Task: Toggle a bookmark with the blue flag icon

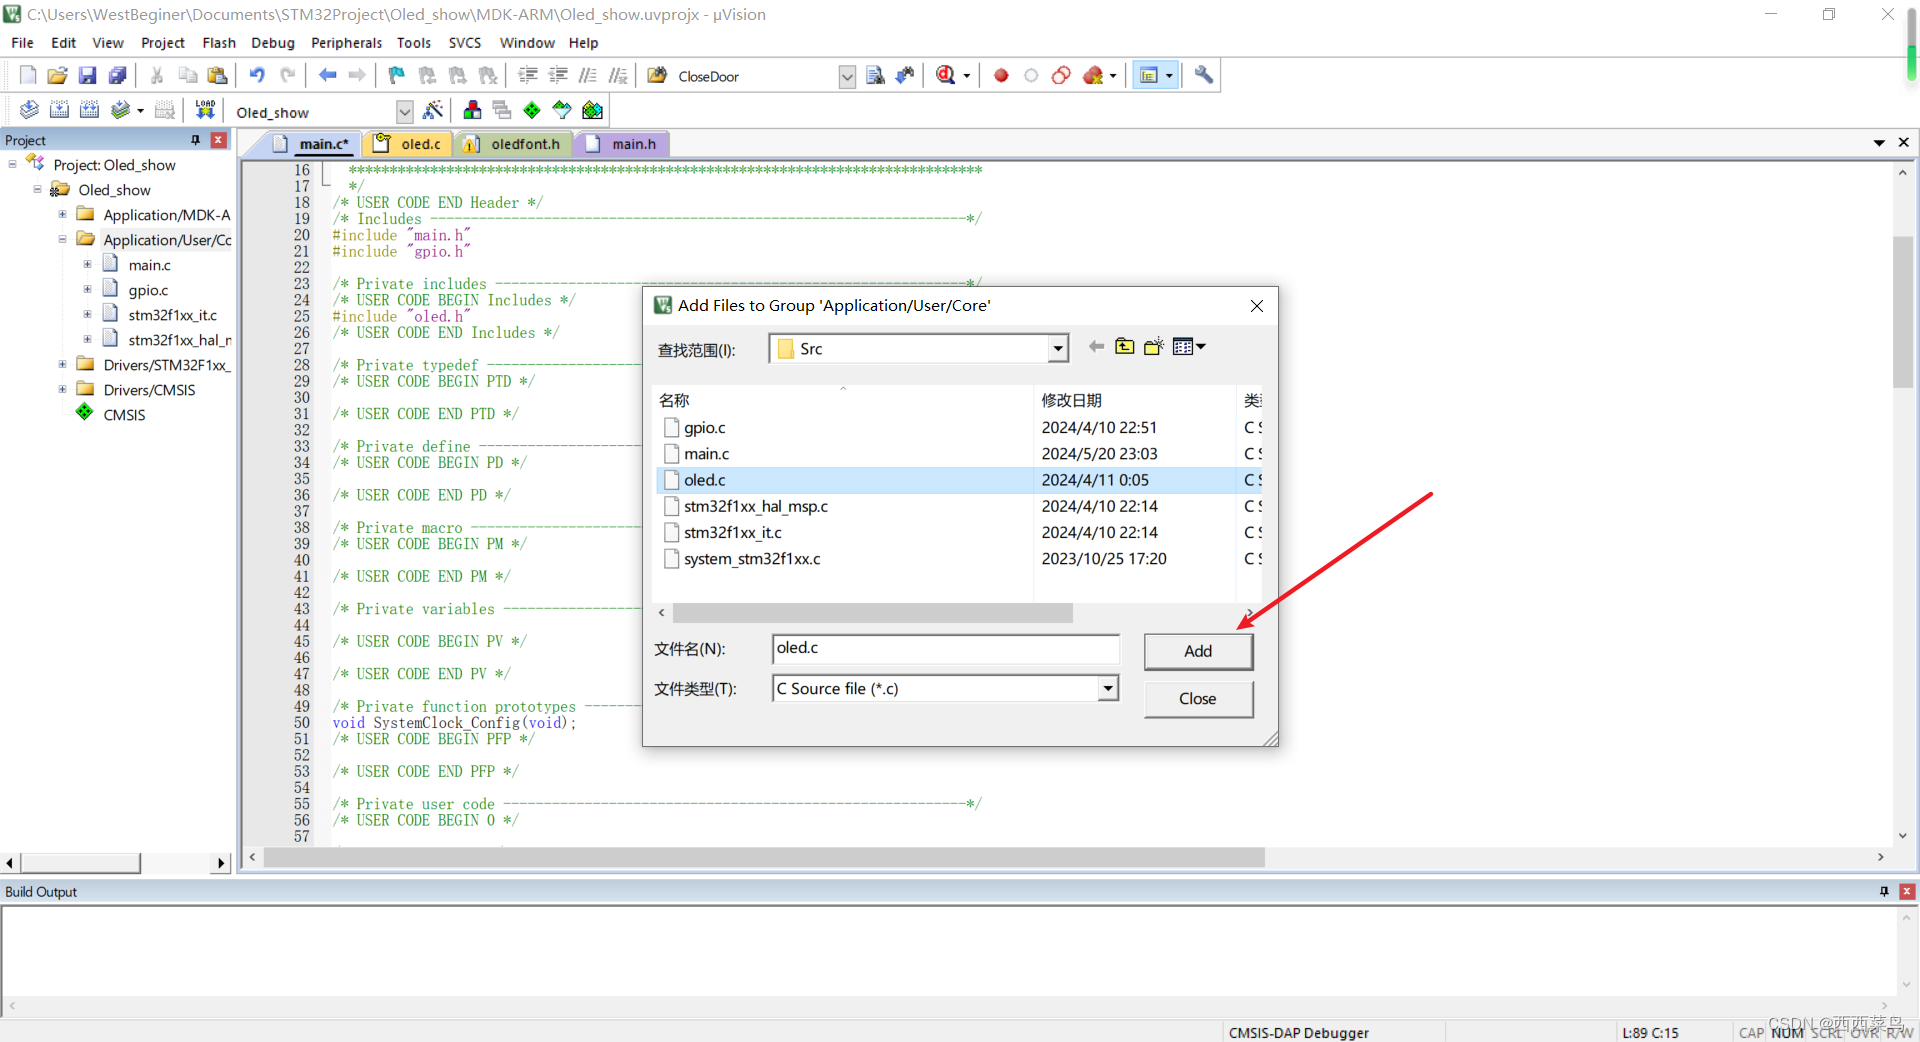Action: 396,75
